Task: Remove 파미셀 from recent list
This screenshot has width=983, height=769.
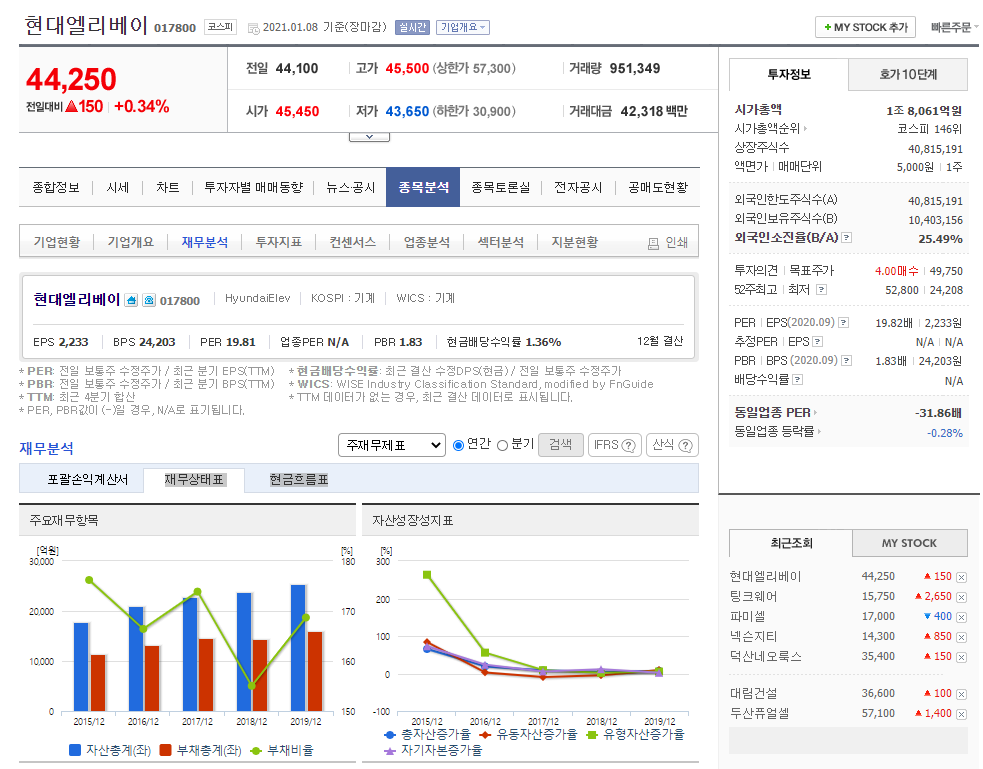Action: [x=962, y=617]
